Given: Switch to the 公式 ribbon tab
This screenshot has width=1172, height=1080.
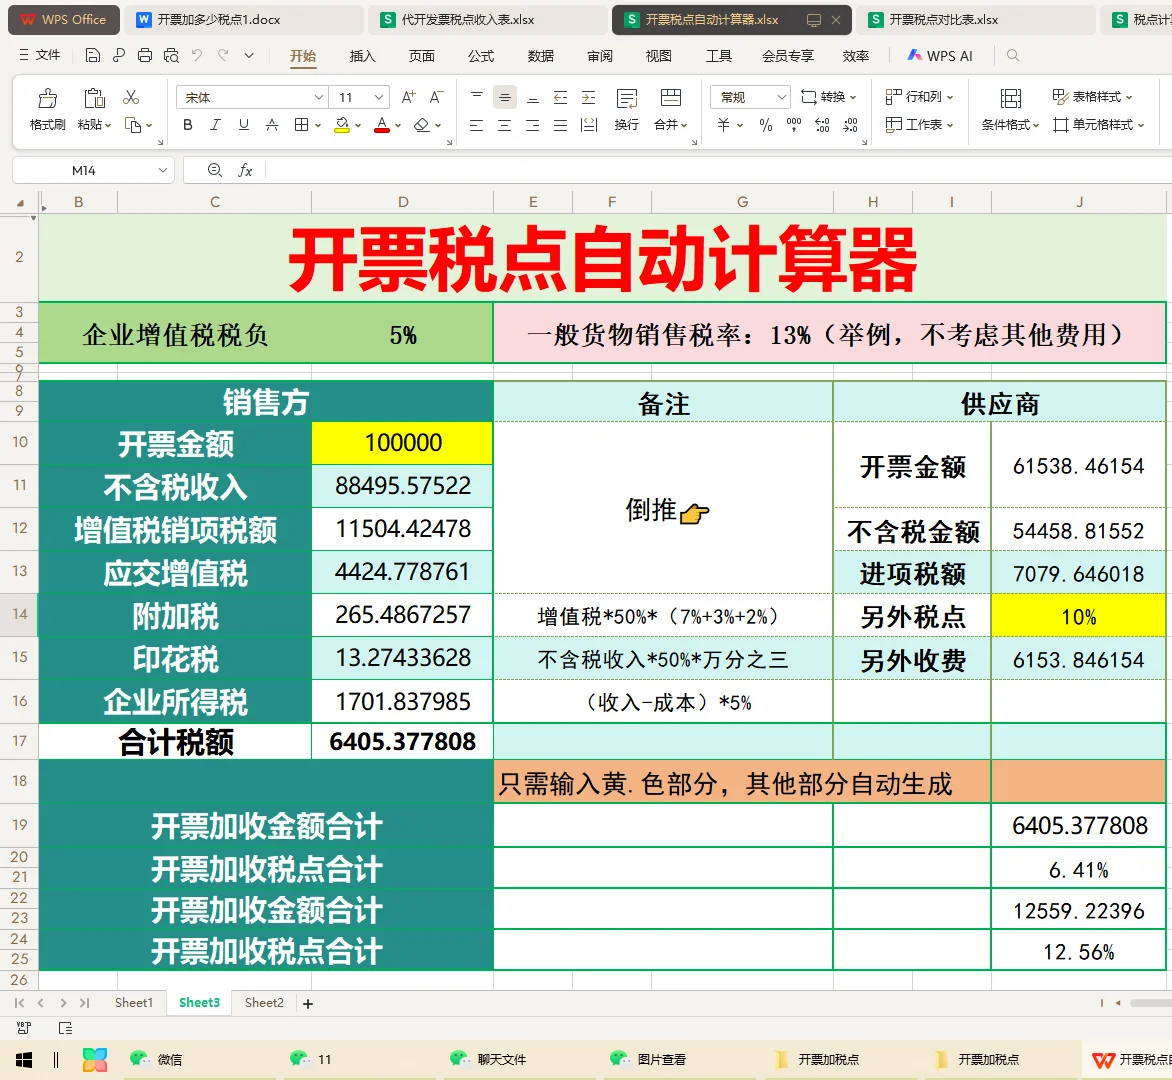Looking at the screenshot, I should pyautogui.click(x=481, y=55).
